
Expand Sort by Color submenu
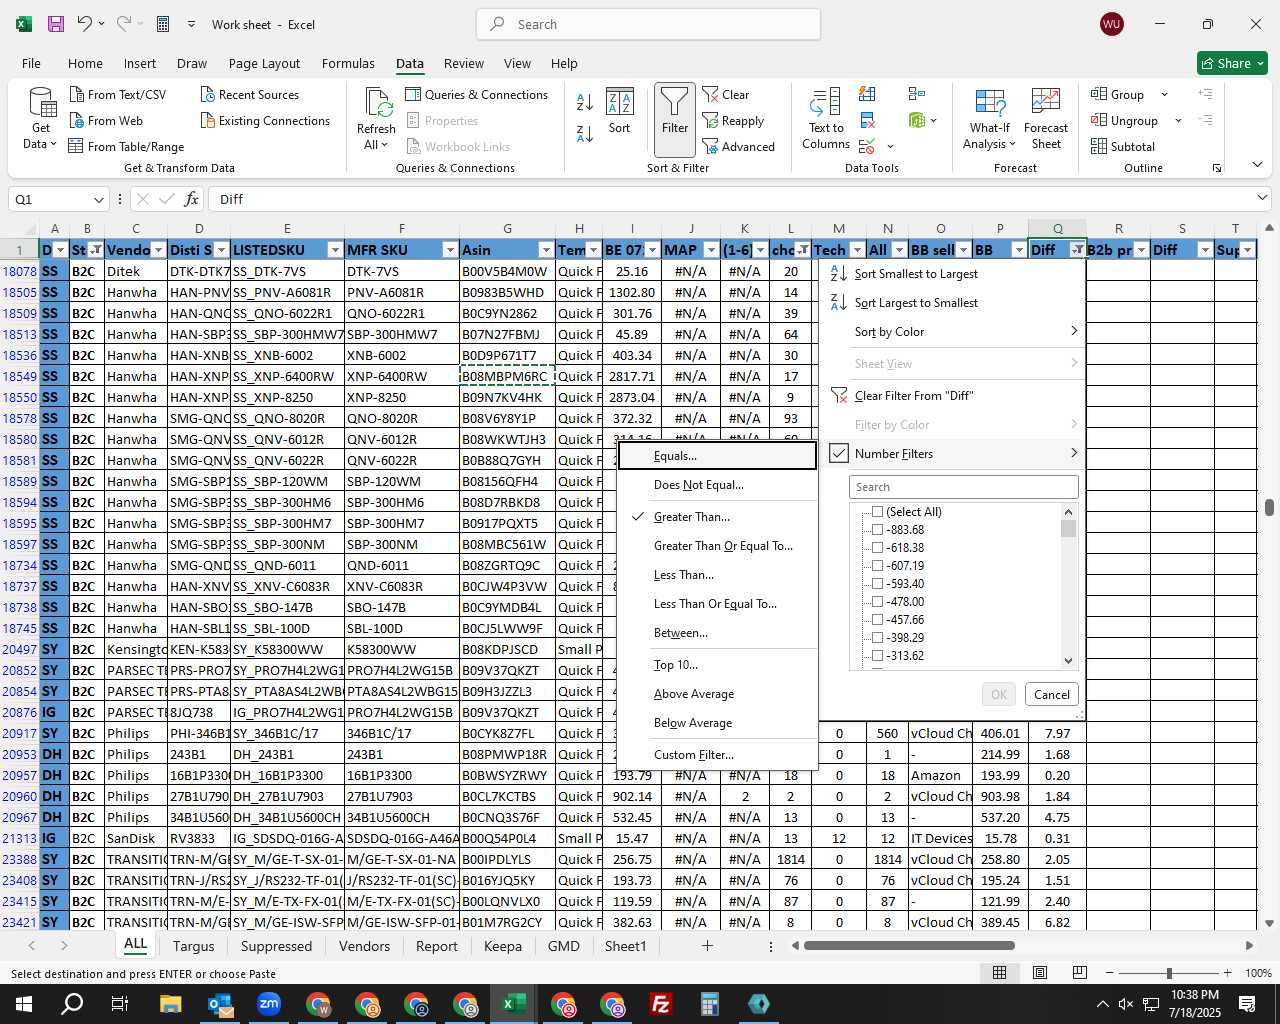coord(953,332)
